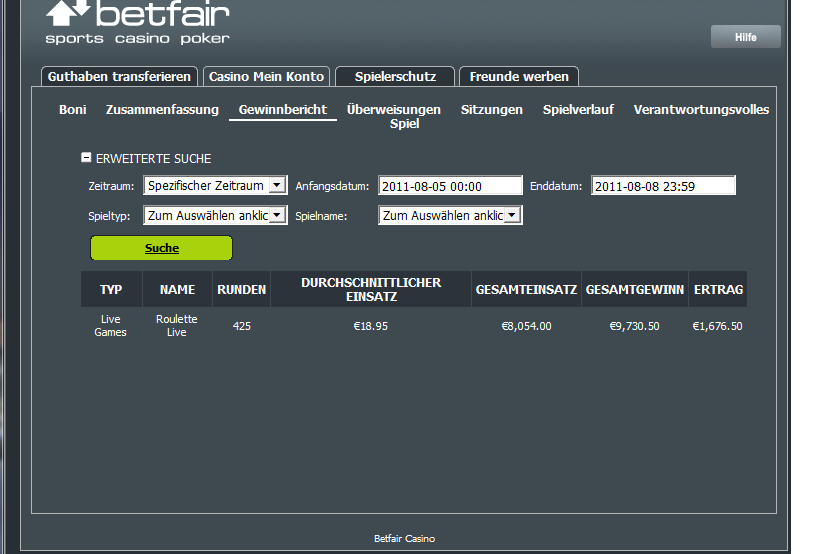Switch to Casino Mein Konto tab
Image resolution: width=819 pixels, height=554 pixels.
click(x=266, y=77)
